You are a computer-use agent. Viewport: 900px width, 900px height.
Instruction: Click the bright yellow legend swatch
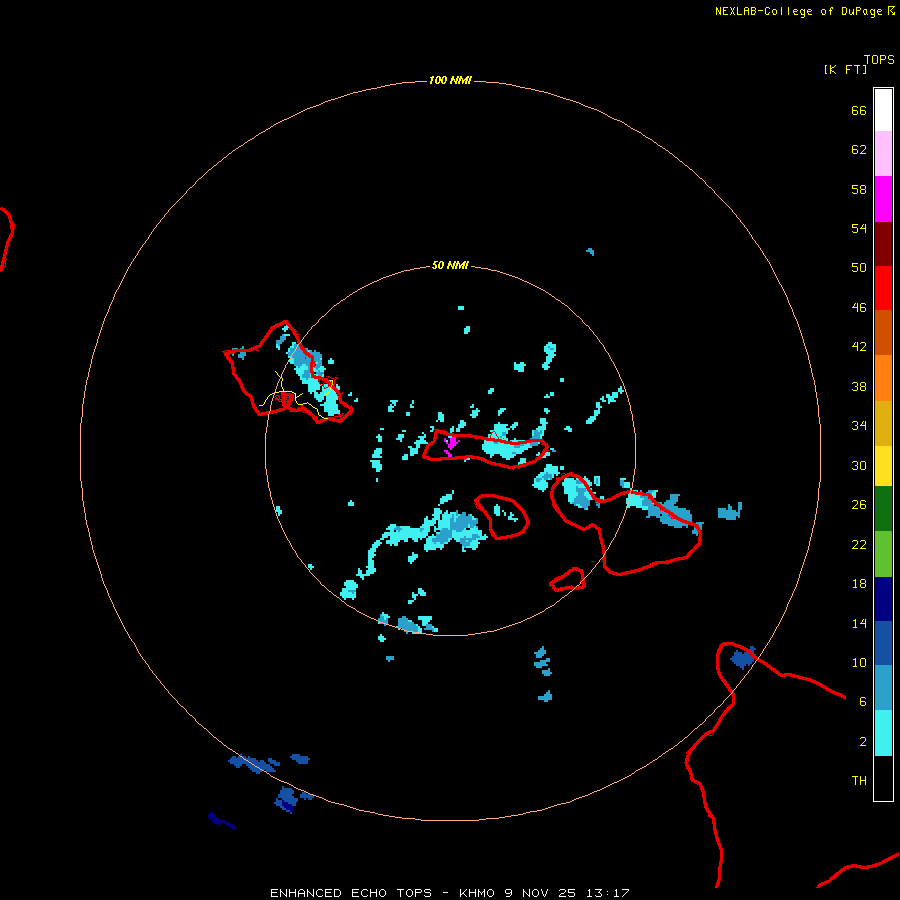click(883, 466)
